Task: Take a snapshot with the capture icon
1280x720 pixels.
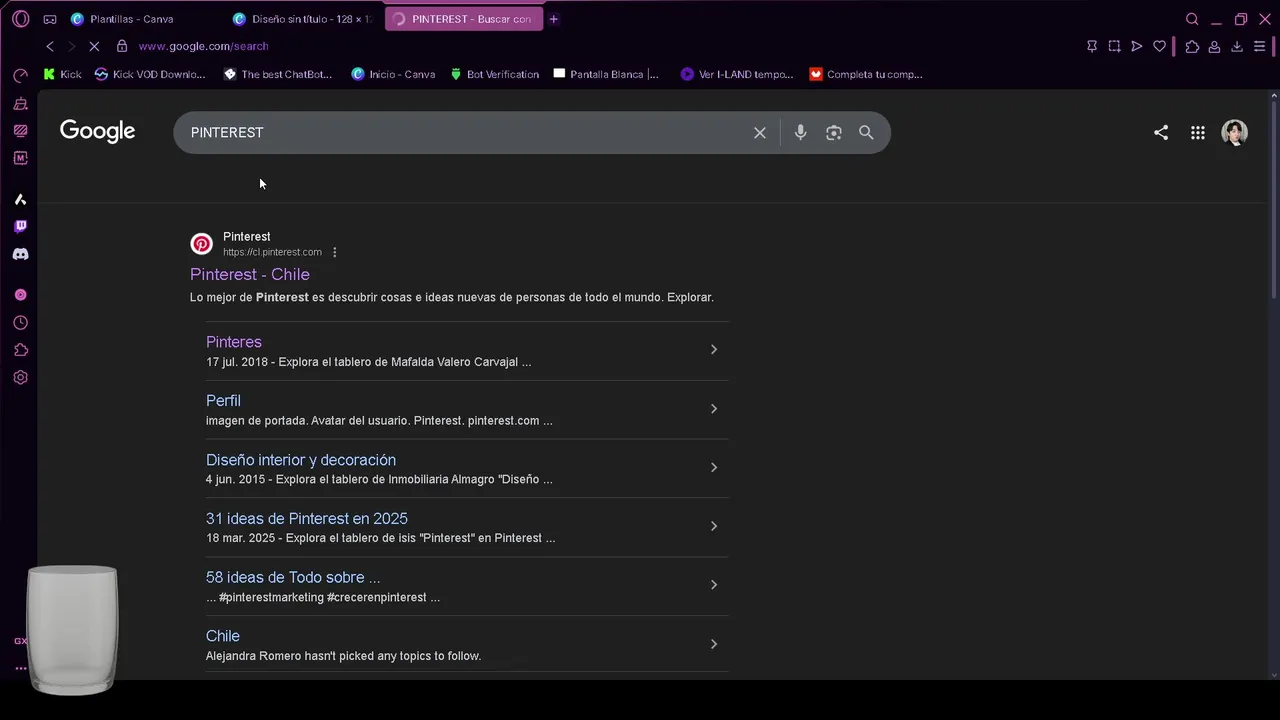Action: click(x=1114, y=46)
